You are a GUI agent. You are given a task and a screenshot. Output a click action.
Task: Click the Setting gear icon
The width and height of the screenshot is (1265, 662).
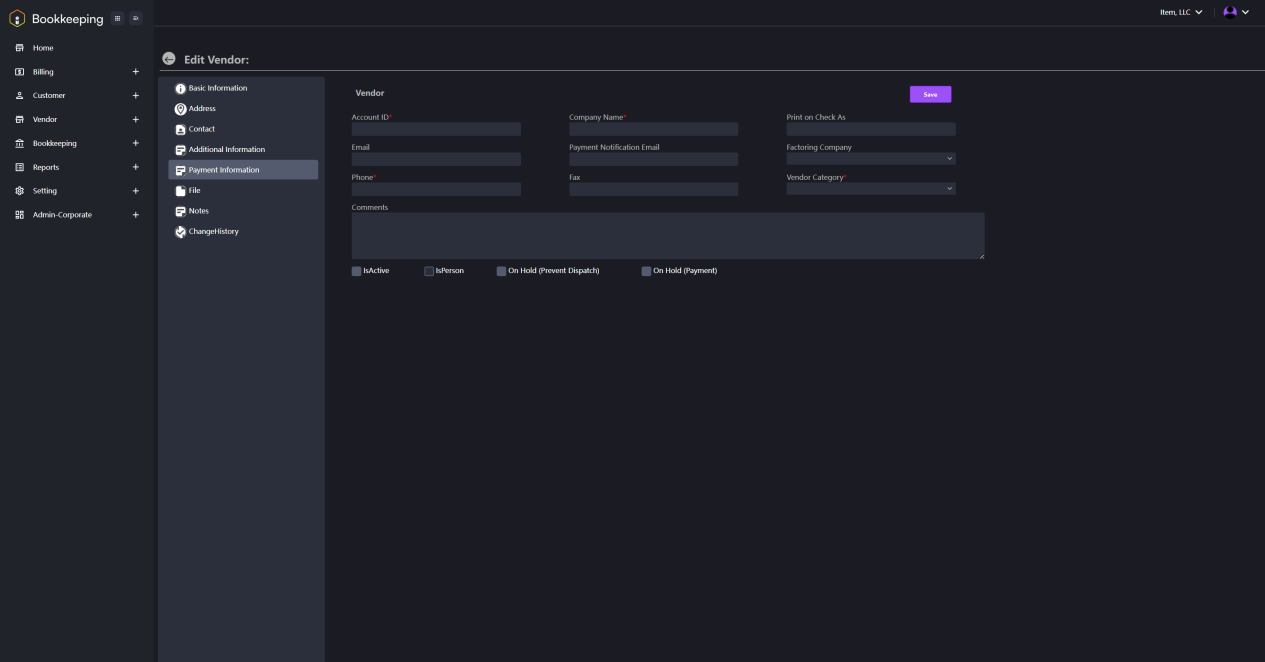click(x=19, y=191)
